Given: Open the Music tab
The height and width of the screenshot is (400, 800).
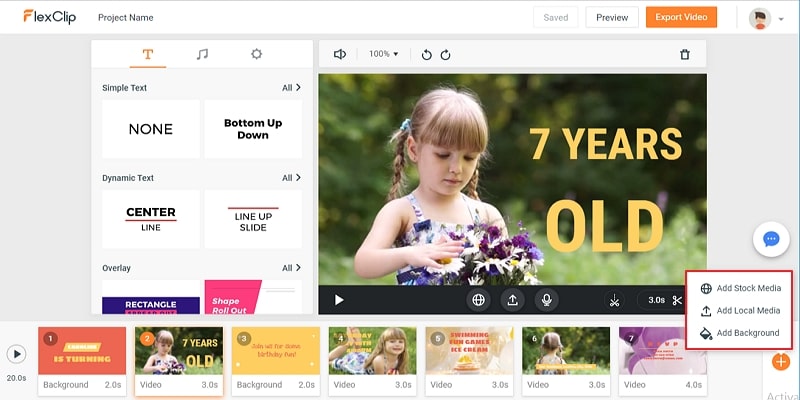Looking at the screenshot, I should pyautogui.click(x=202, y=54).
